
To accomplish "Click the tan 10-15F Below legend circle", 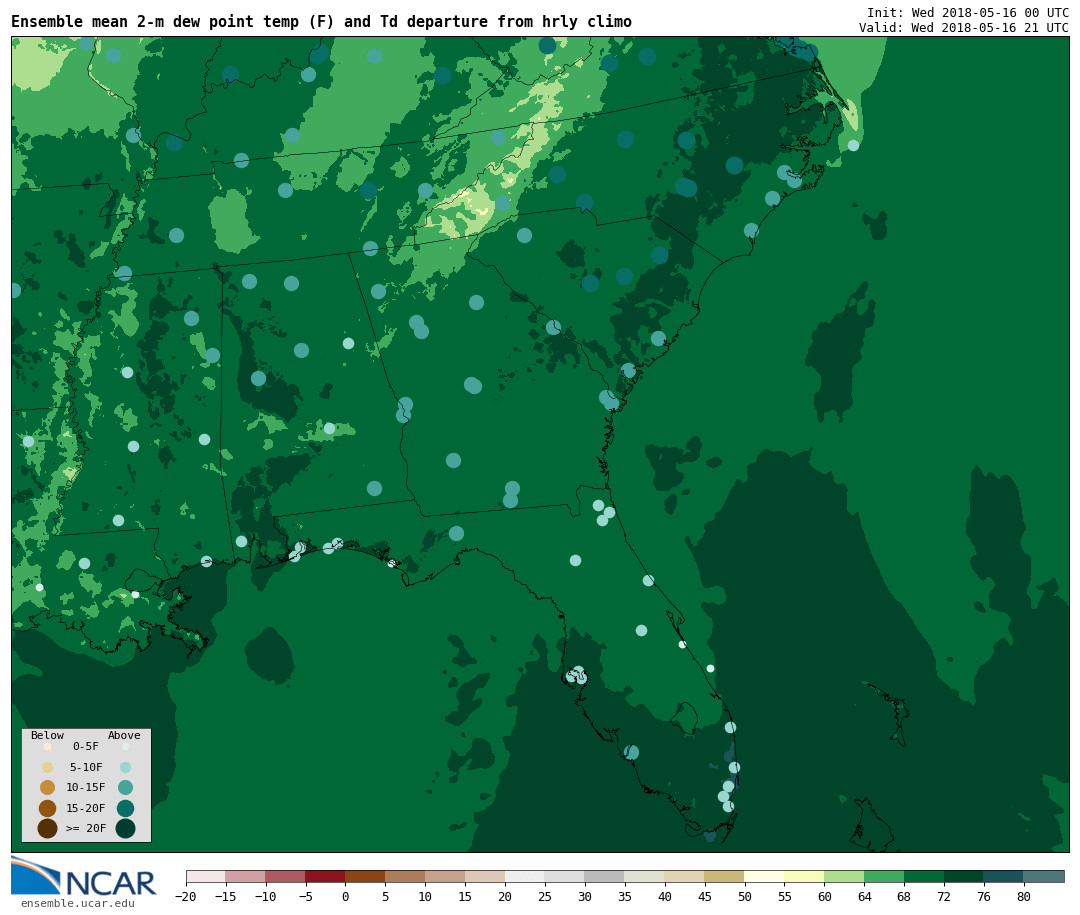I will tap(47, 787).
